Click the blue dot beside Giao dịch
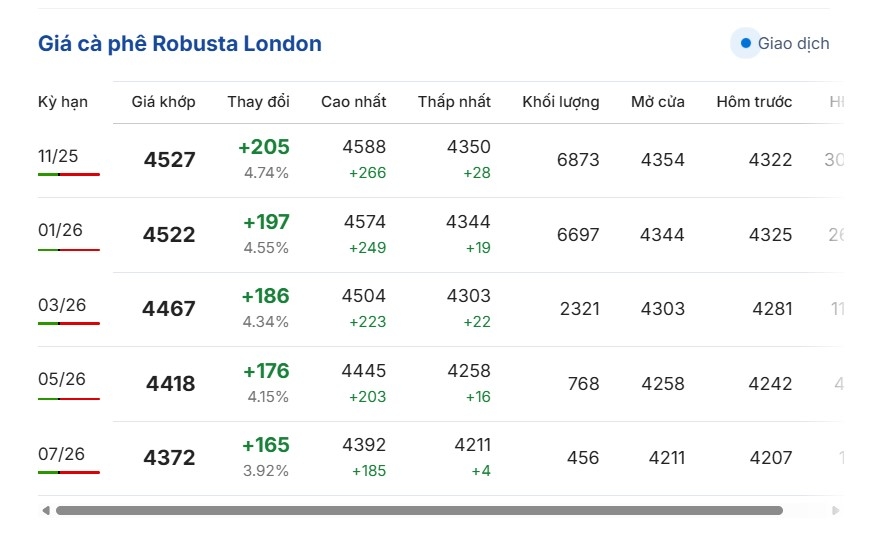Screen dimensions: 885x535 tap(745, 43)
